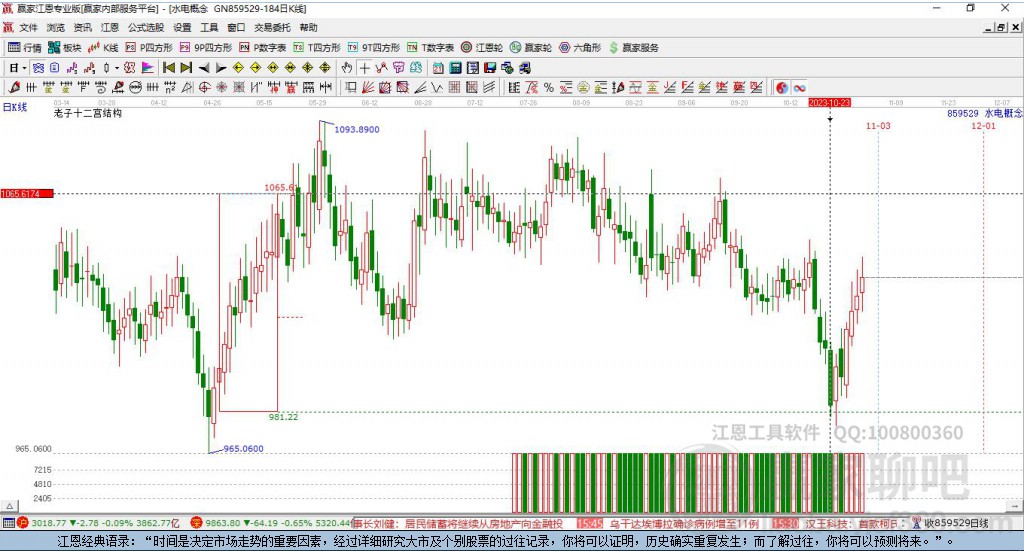Open the 江恩 menu

[110, 28]
